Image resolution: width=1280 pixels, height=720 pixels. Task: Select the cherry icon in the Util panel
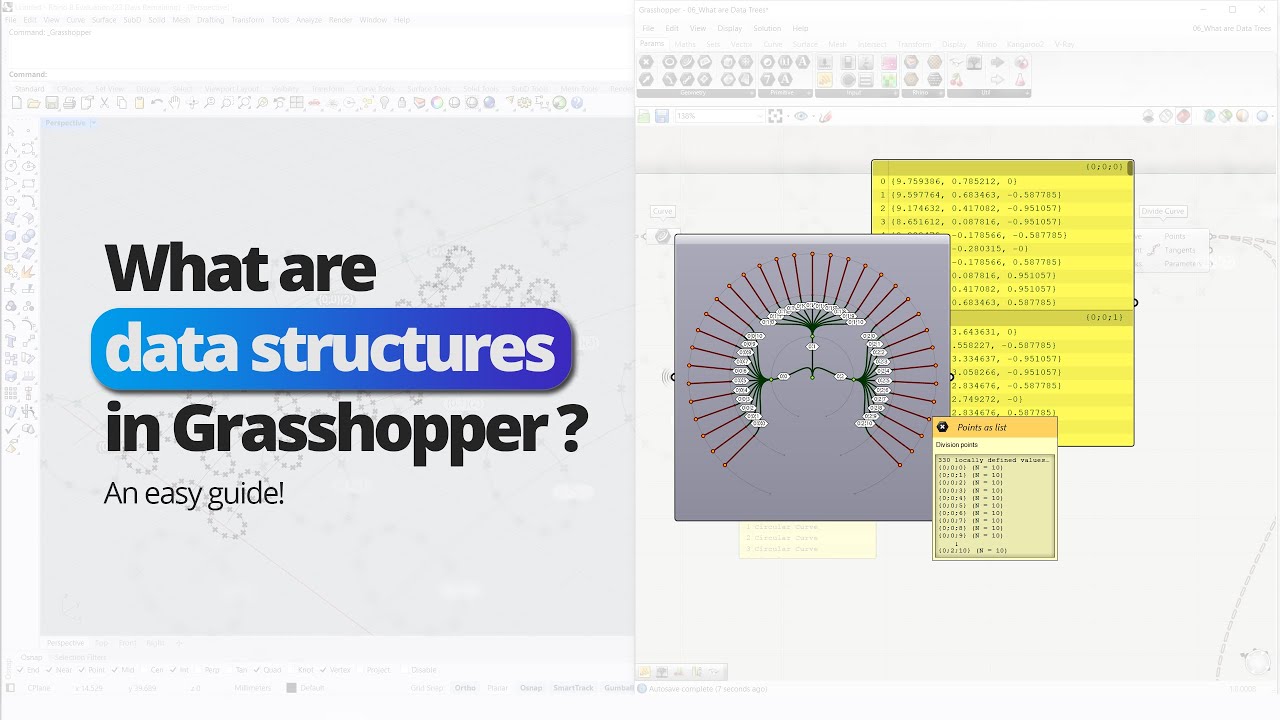point(956,80)
